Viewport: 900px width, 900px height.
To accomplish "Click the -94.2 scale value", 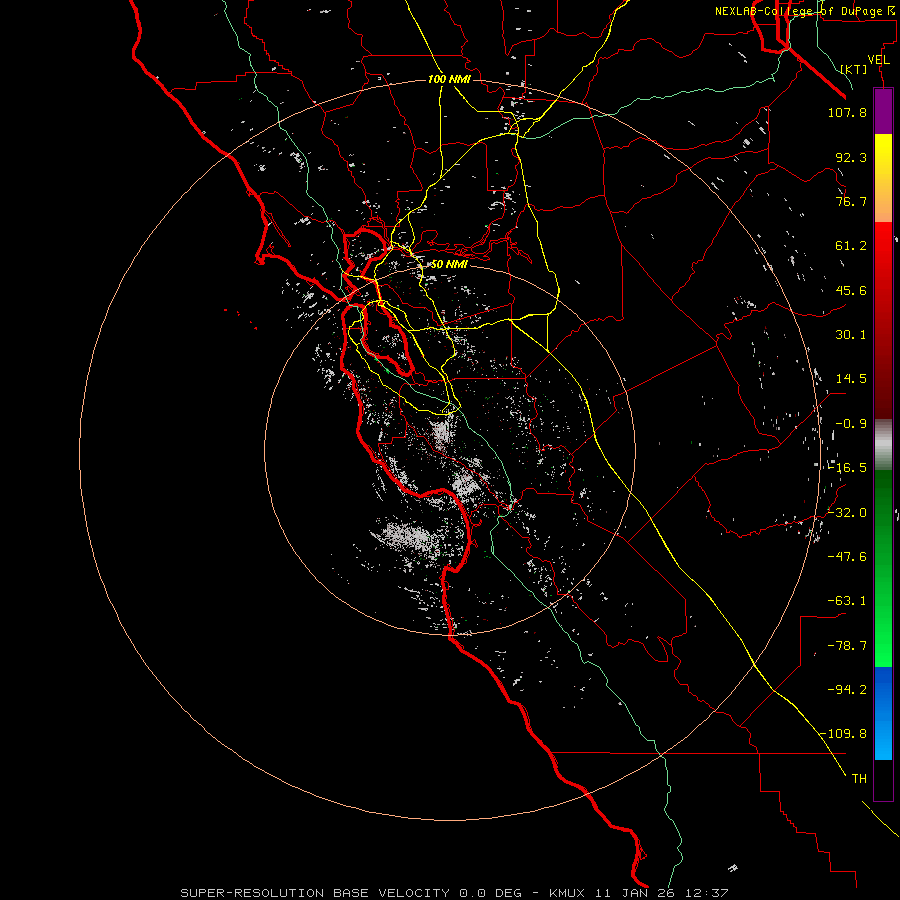I will (847, 689).
